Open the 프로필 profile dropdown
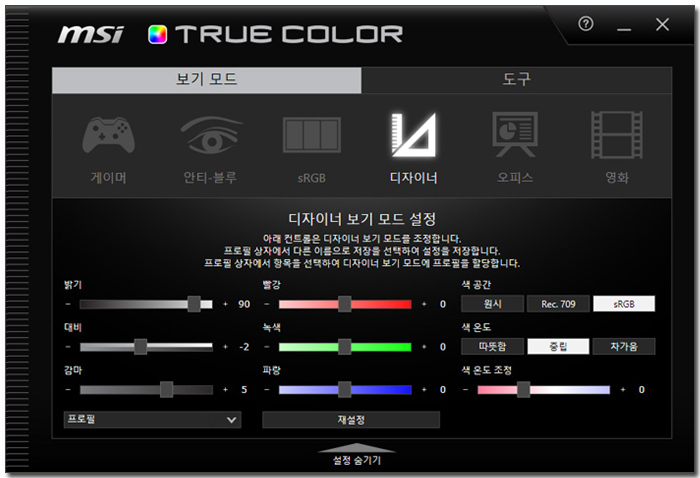The height and width of the screenshot is (478, 700). 151,420
